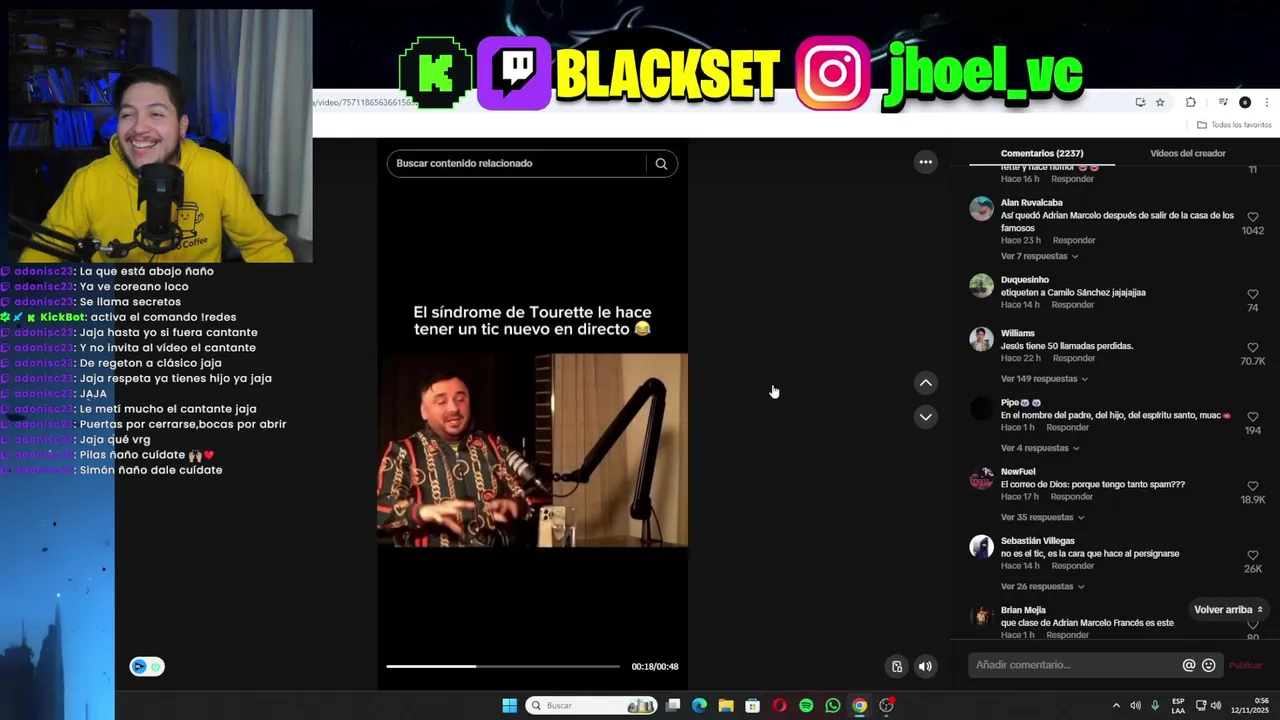This screenshot has width=1280, height=720.
Task: Open WhatsApp from the taskbar
Action: (833, 706)
